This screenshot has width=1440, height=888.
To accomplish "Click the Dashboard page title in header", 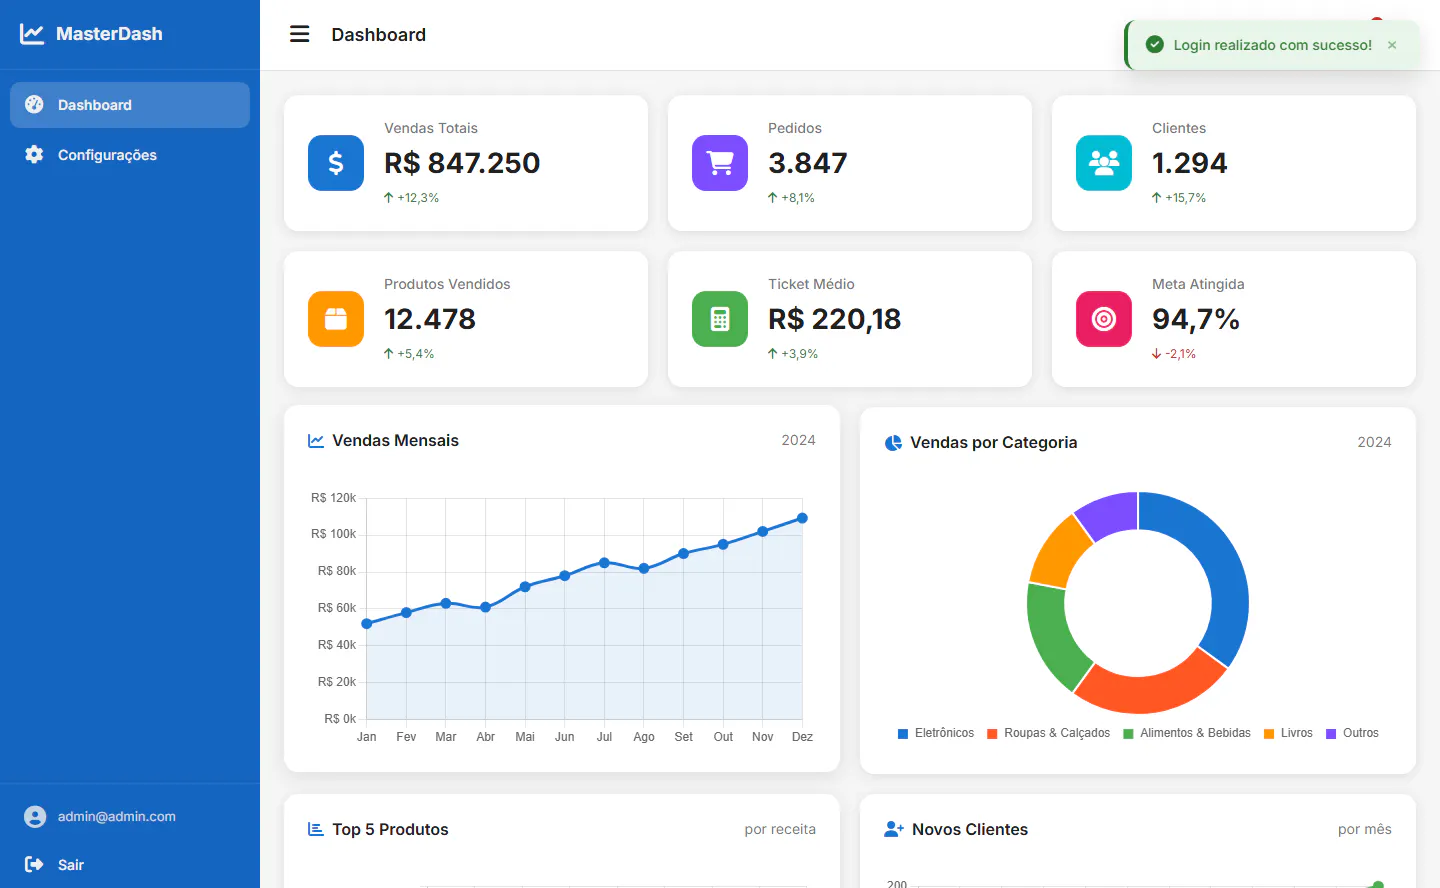I will 379,35.
